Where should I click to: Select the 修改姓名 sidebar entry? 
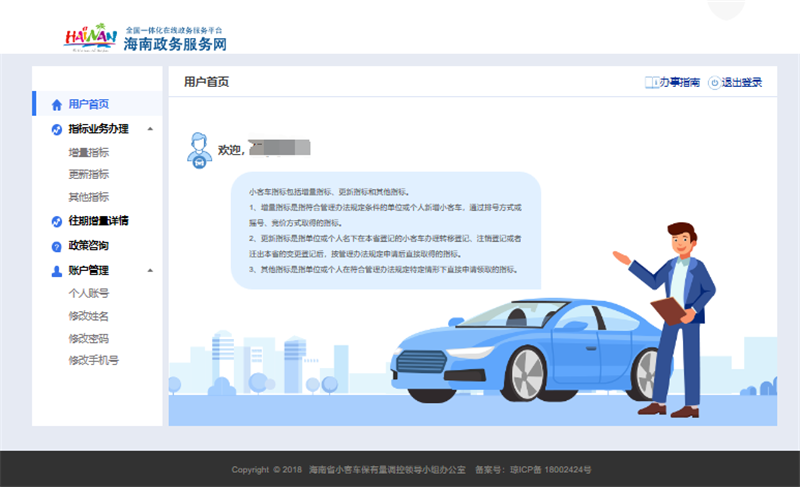pos(89,316)
